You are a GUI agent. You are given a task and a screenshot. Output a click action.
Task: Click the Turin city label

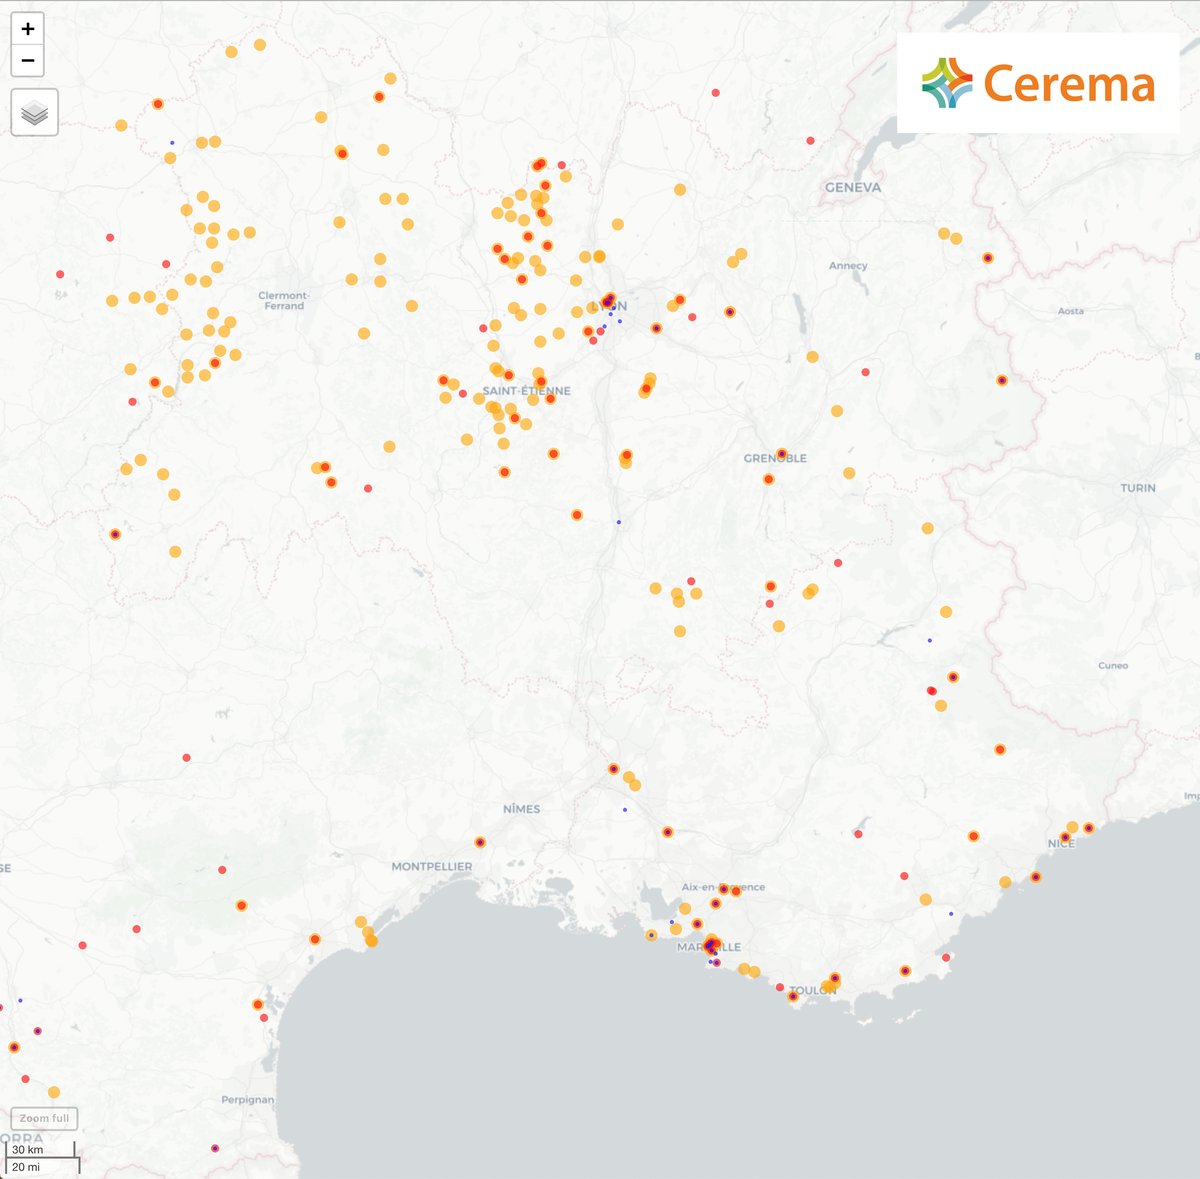(x=1138, y=488)
